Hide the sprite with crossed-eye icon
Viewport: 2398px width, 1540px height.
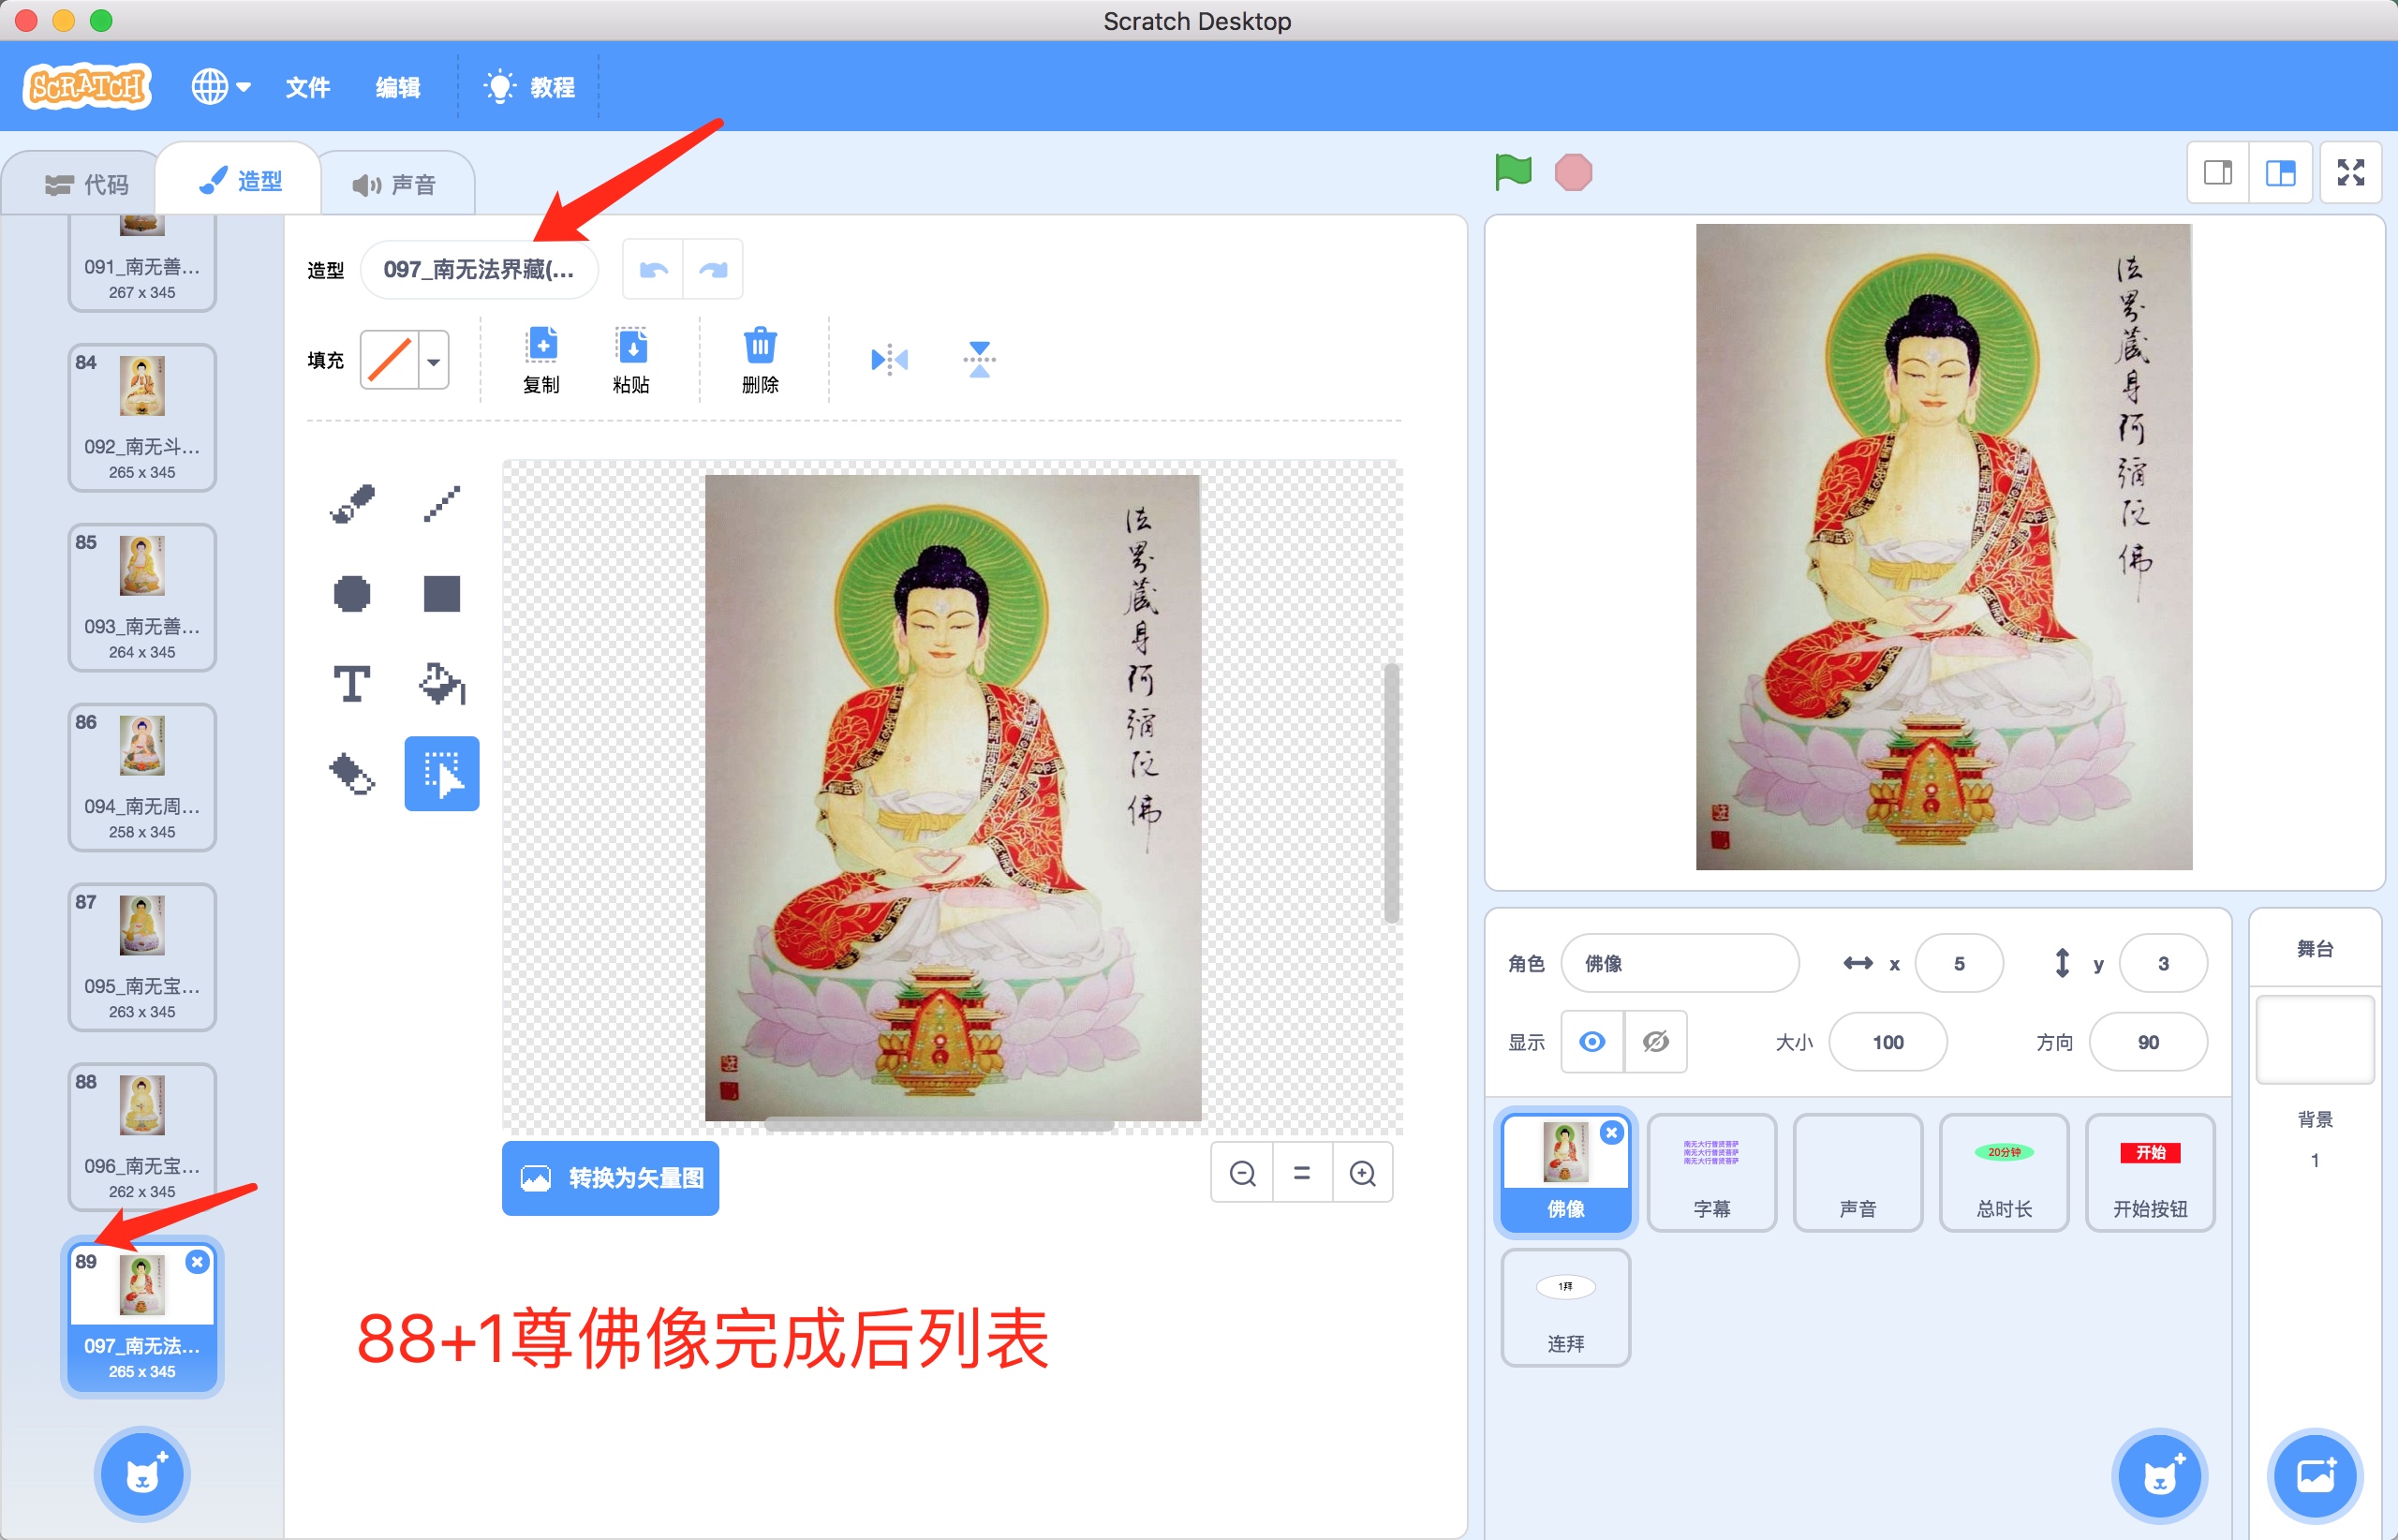(1655, 1042)
